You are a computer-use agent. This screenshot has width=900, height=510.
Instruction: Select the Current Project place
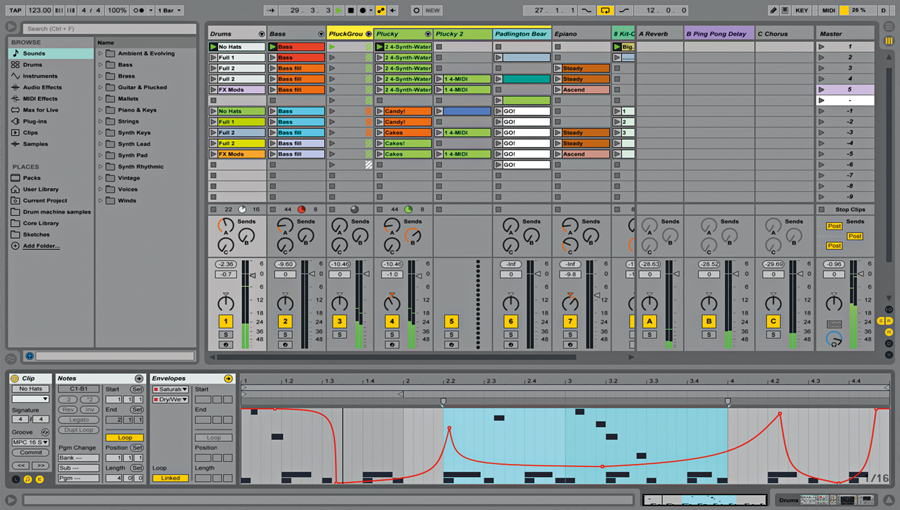pyautogui.click(x=44, y=201)
